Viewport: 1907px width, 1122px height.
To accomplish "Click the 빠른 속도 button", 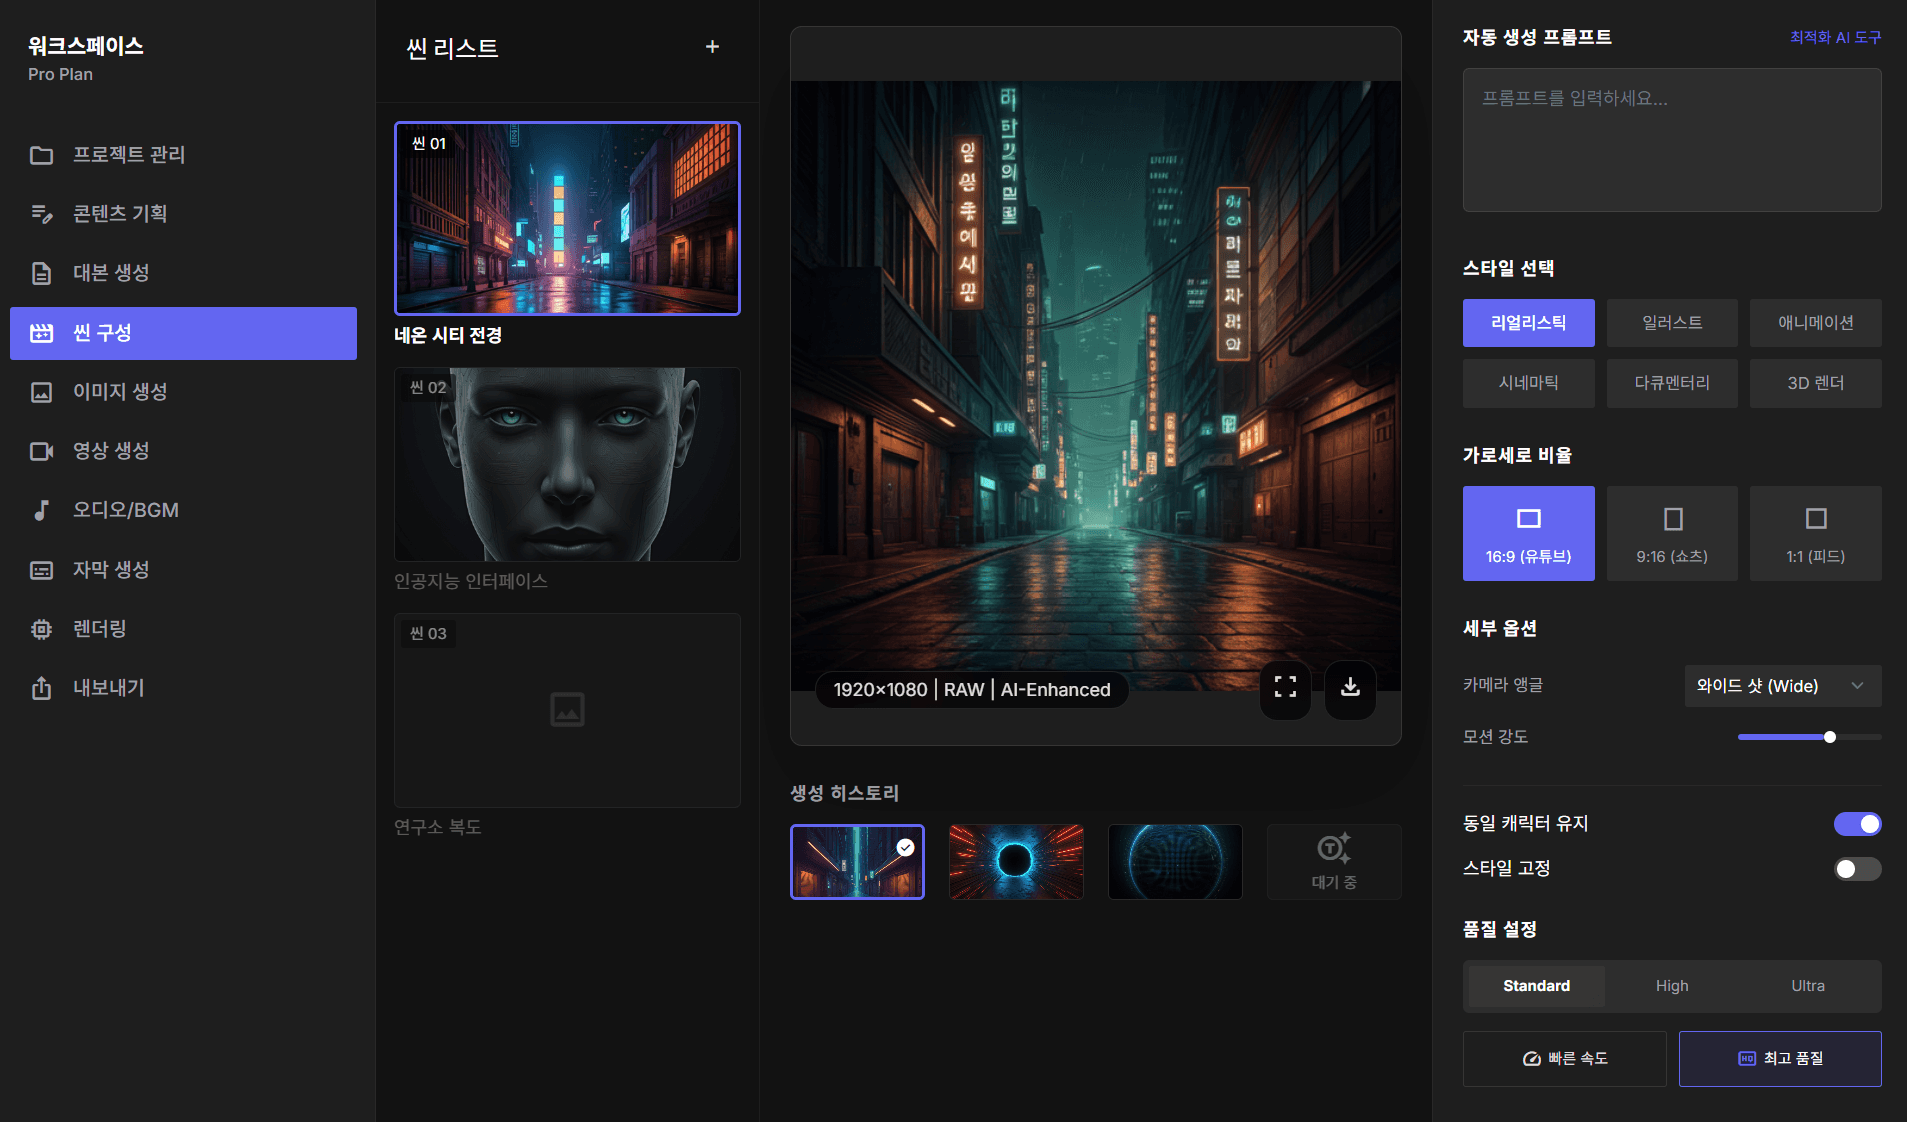I will (x=1564, y=1058).
